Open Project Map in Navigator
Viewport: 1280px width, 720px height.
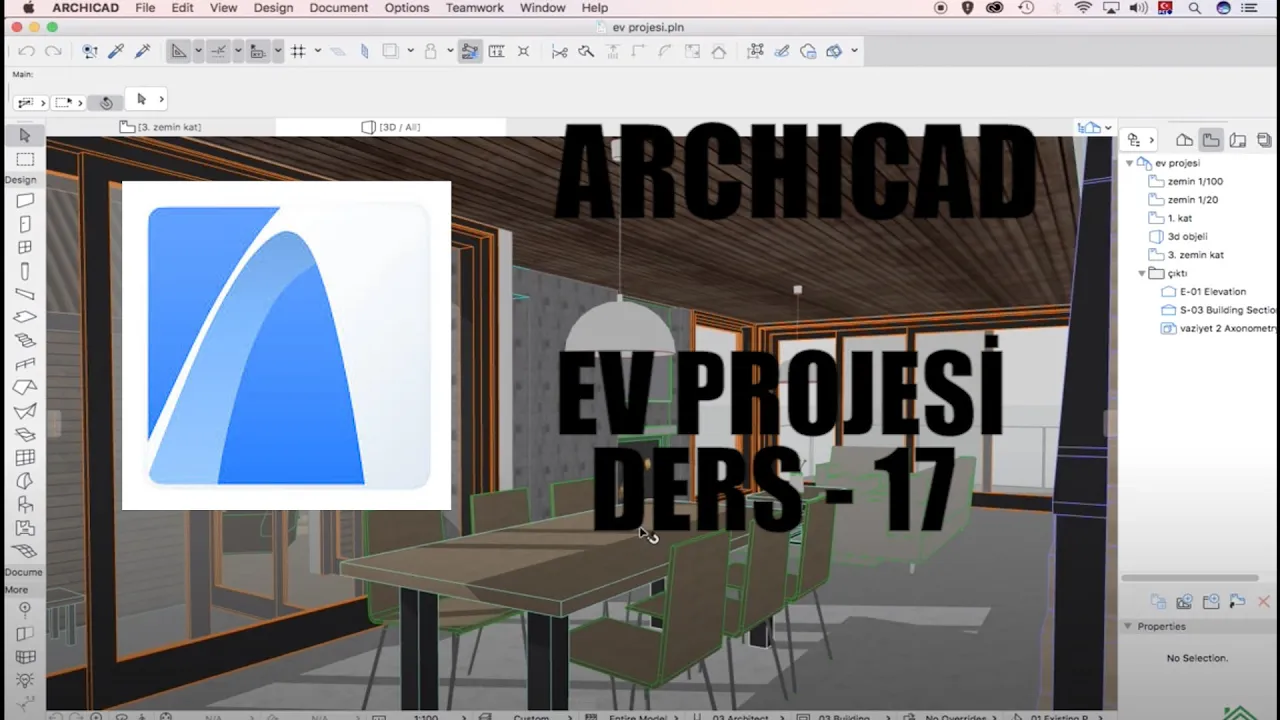(1184, 140)
